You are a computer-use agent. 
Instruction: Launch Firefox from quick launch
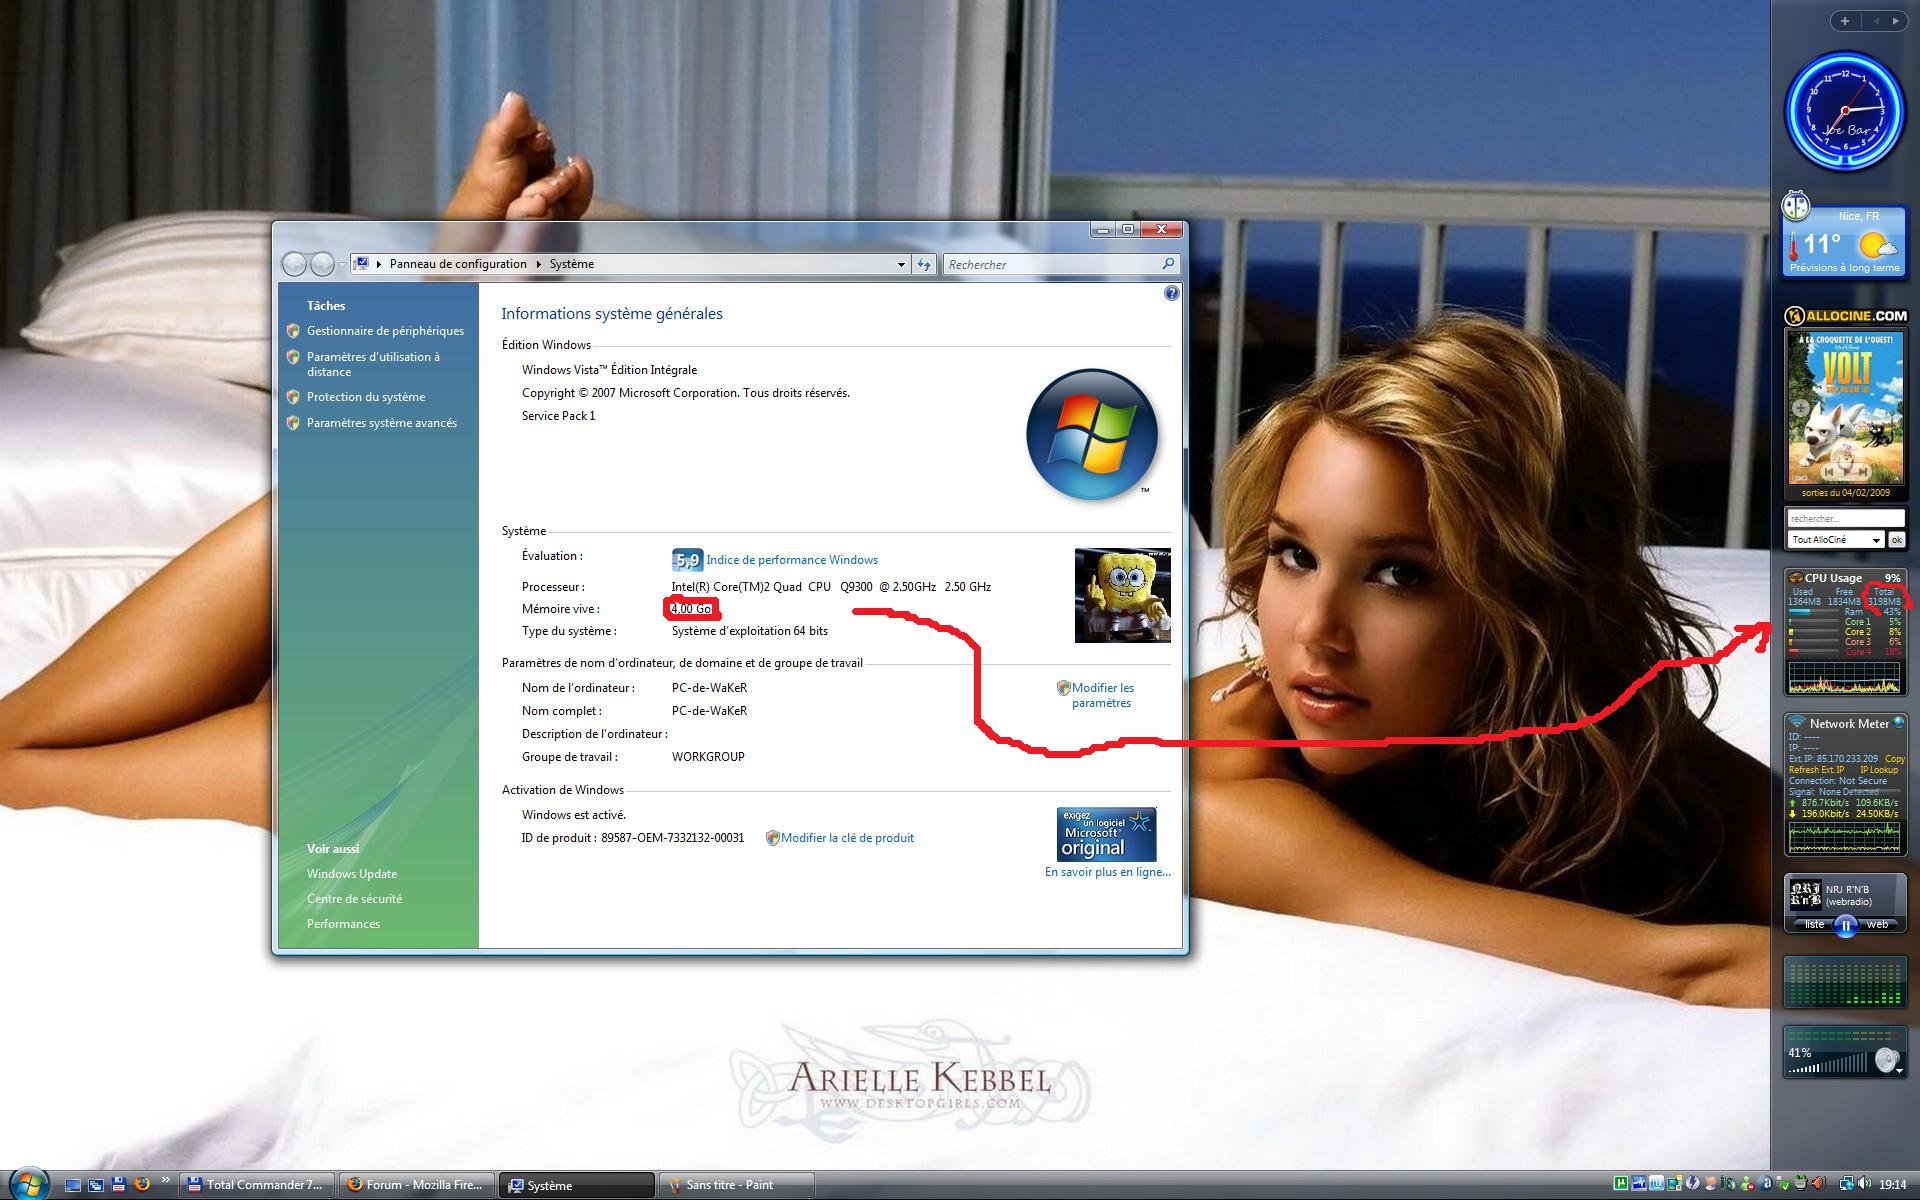coord(142,1185)
